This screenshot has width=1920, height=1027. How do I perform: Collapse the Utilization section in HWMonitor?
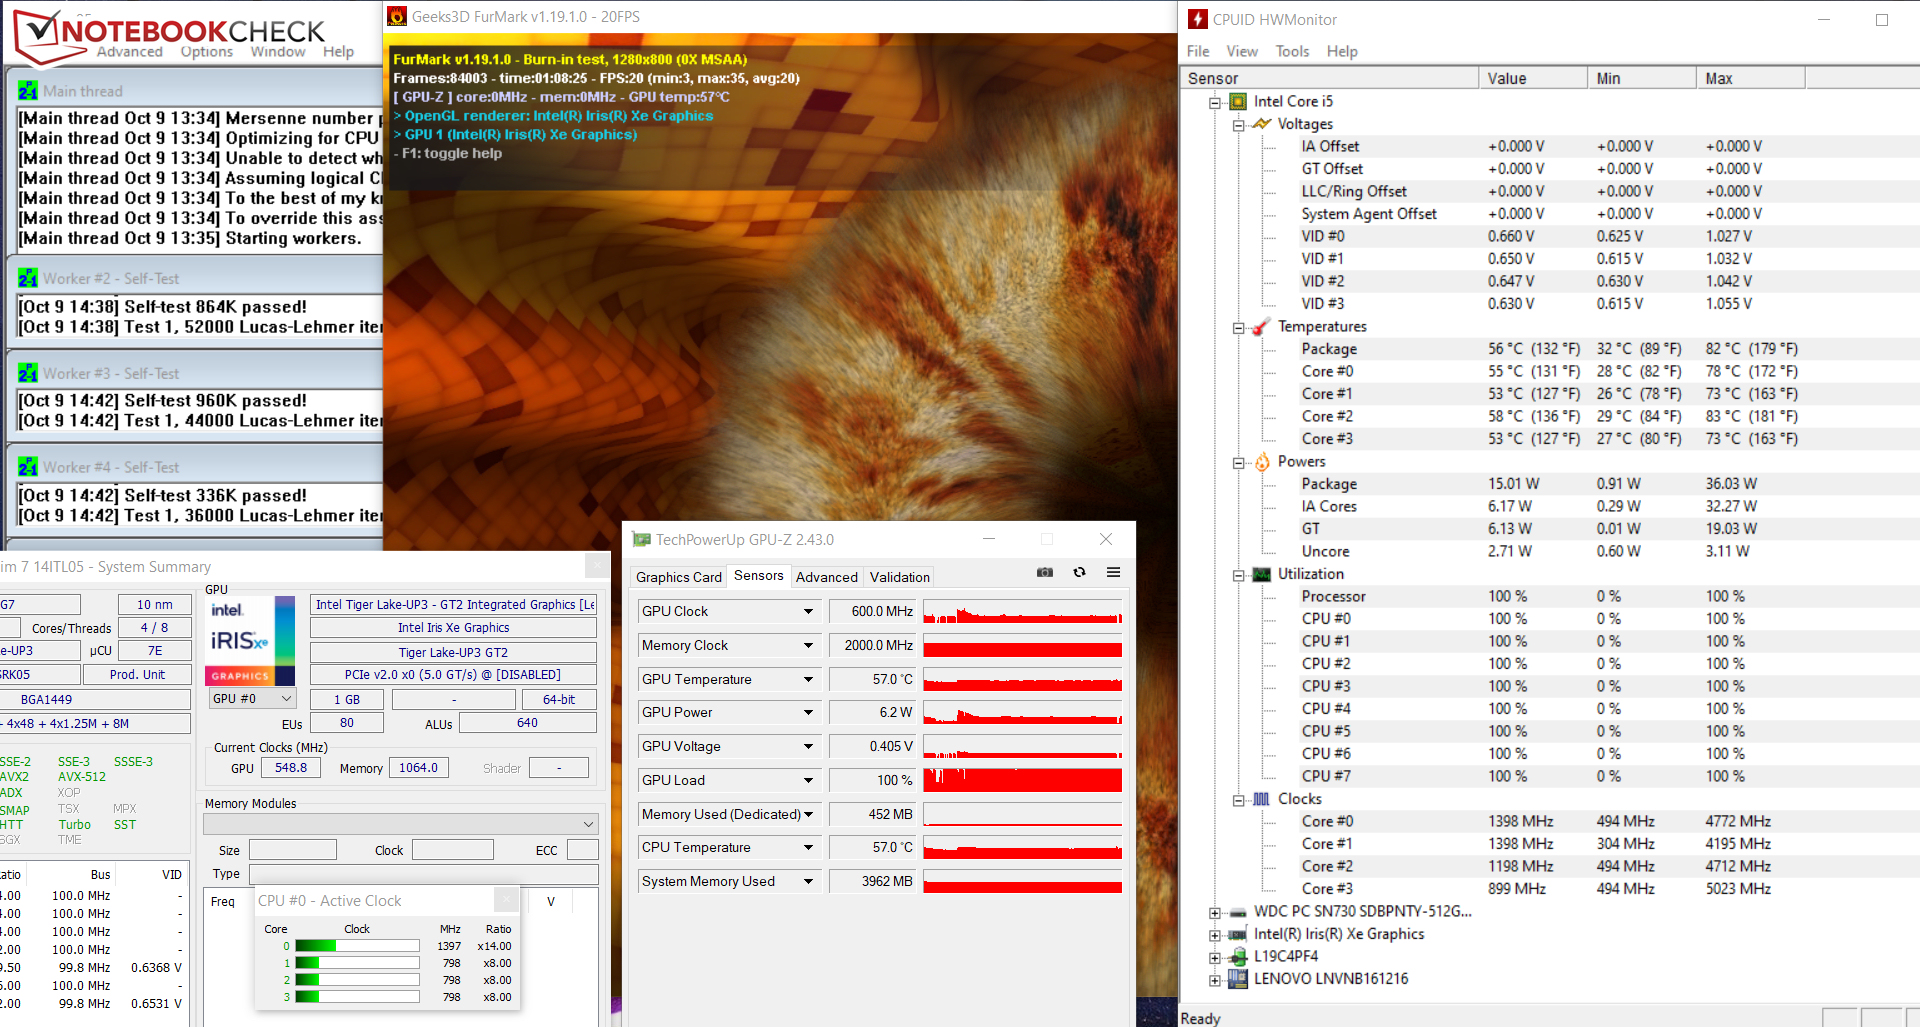(x=1239, y=575)
